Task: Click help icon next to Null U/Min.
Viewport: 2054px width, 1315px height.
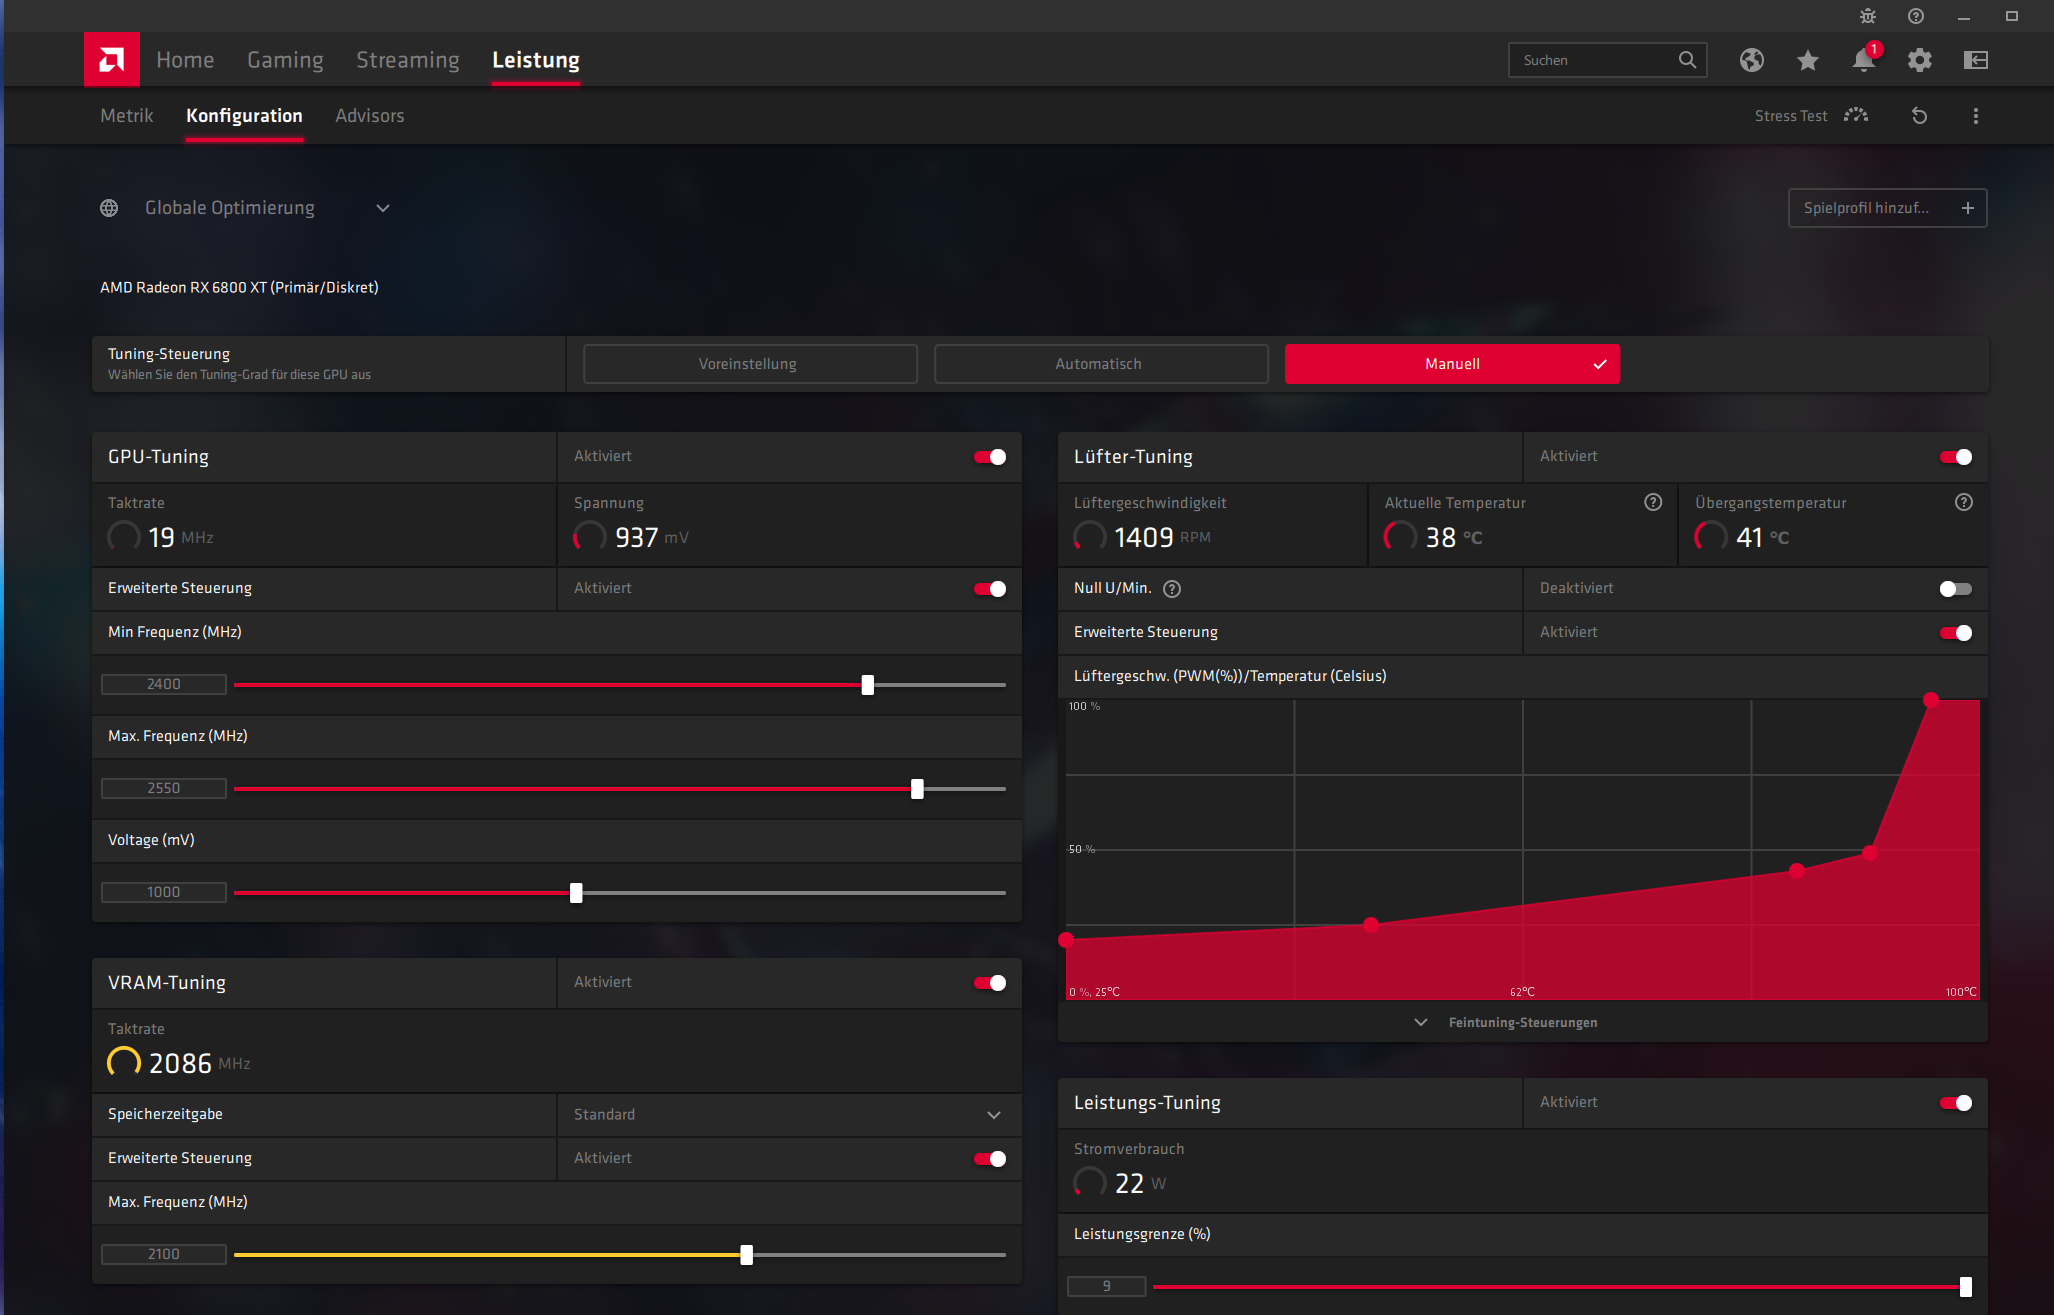Action: [x=1172, y=589]
